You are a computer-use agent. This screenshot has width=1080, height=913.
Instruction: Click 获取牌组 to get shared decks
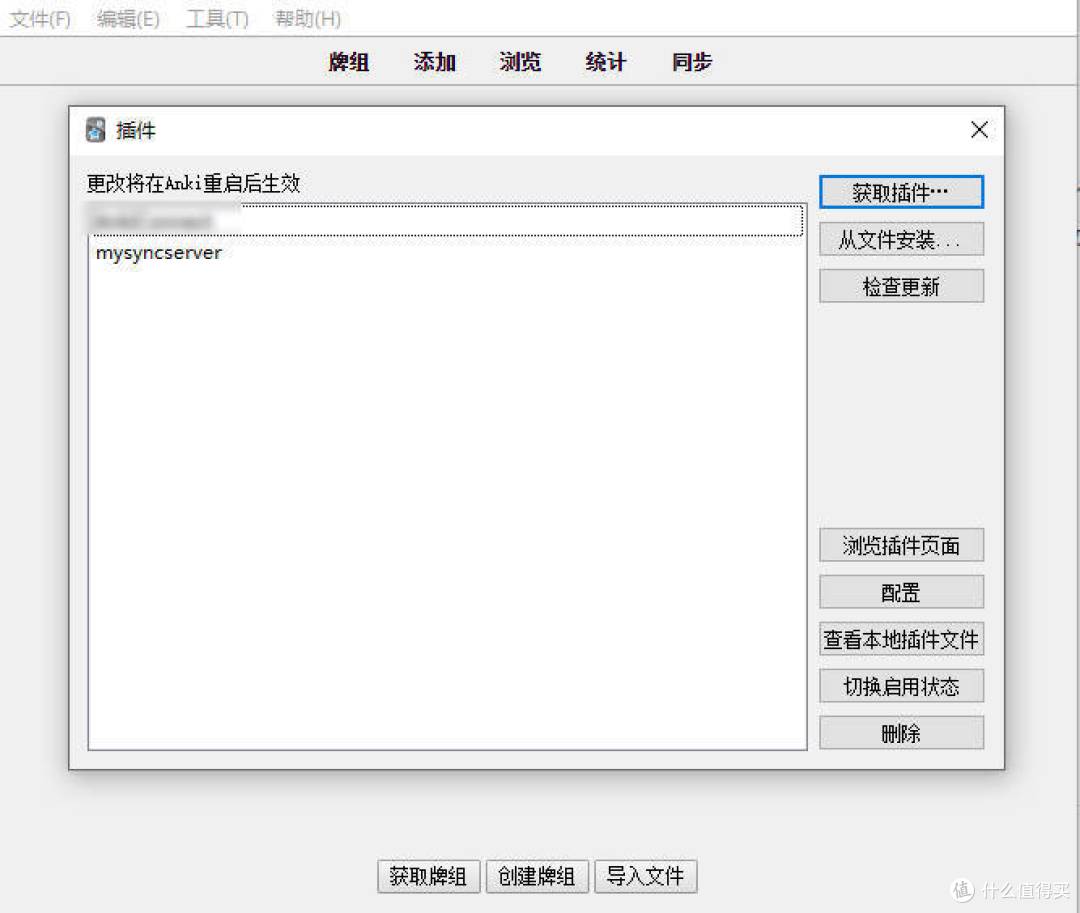click(x=428, y=876)
